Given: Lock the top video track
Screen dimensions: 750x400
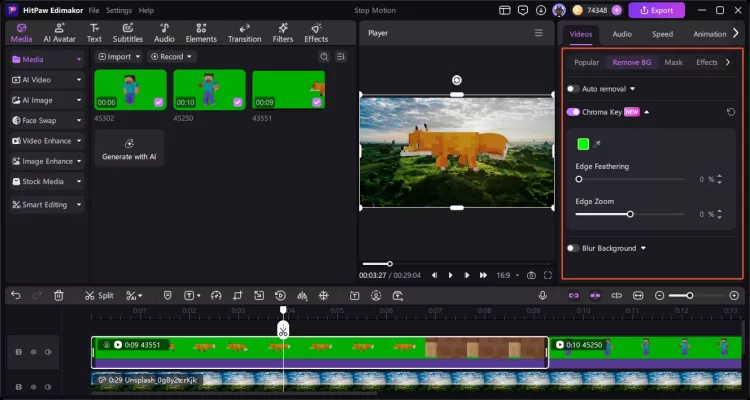Looking at the screenshot, I should tap(19, 352).
